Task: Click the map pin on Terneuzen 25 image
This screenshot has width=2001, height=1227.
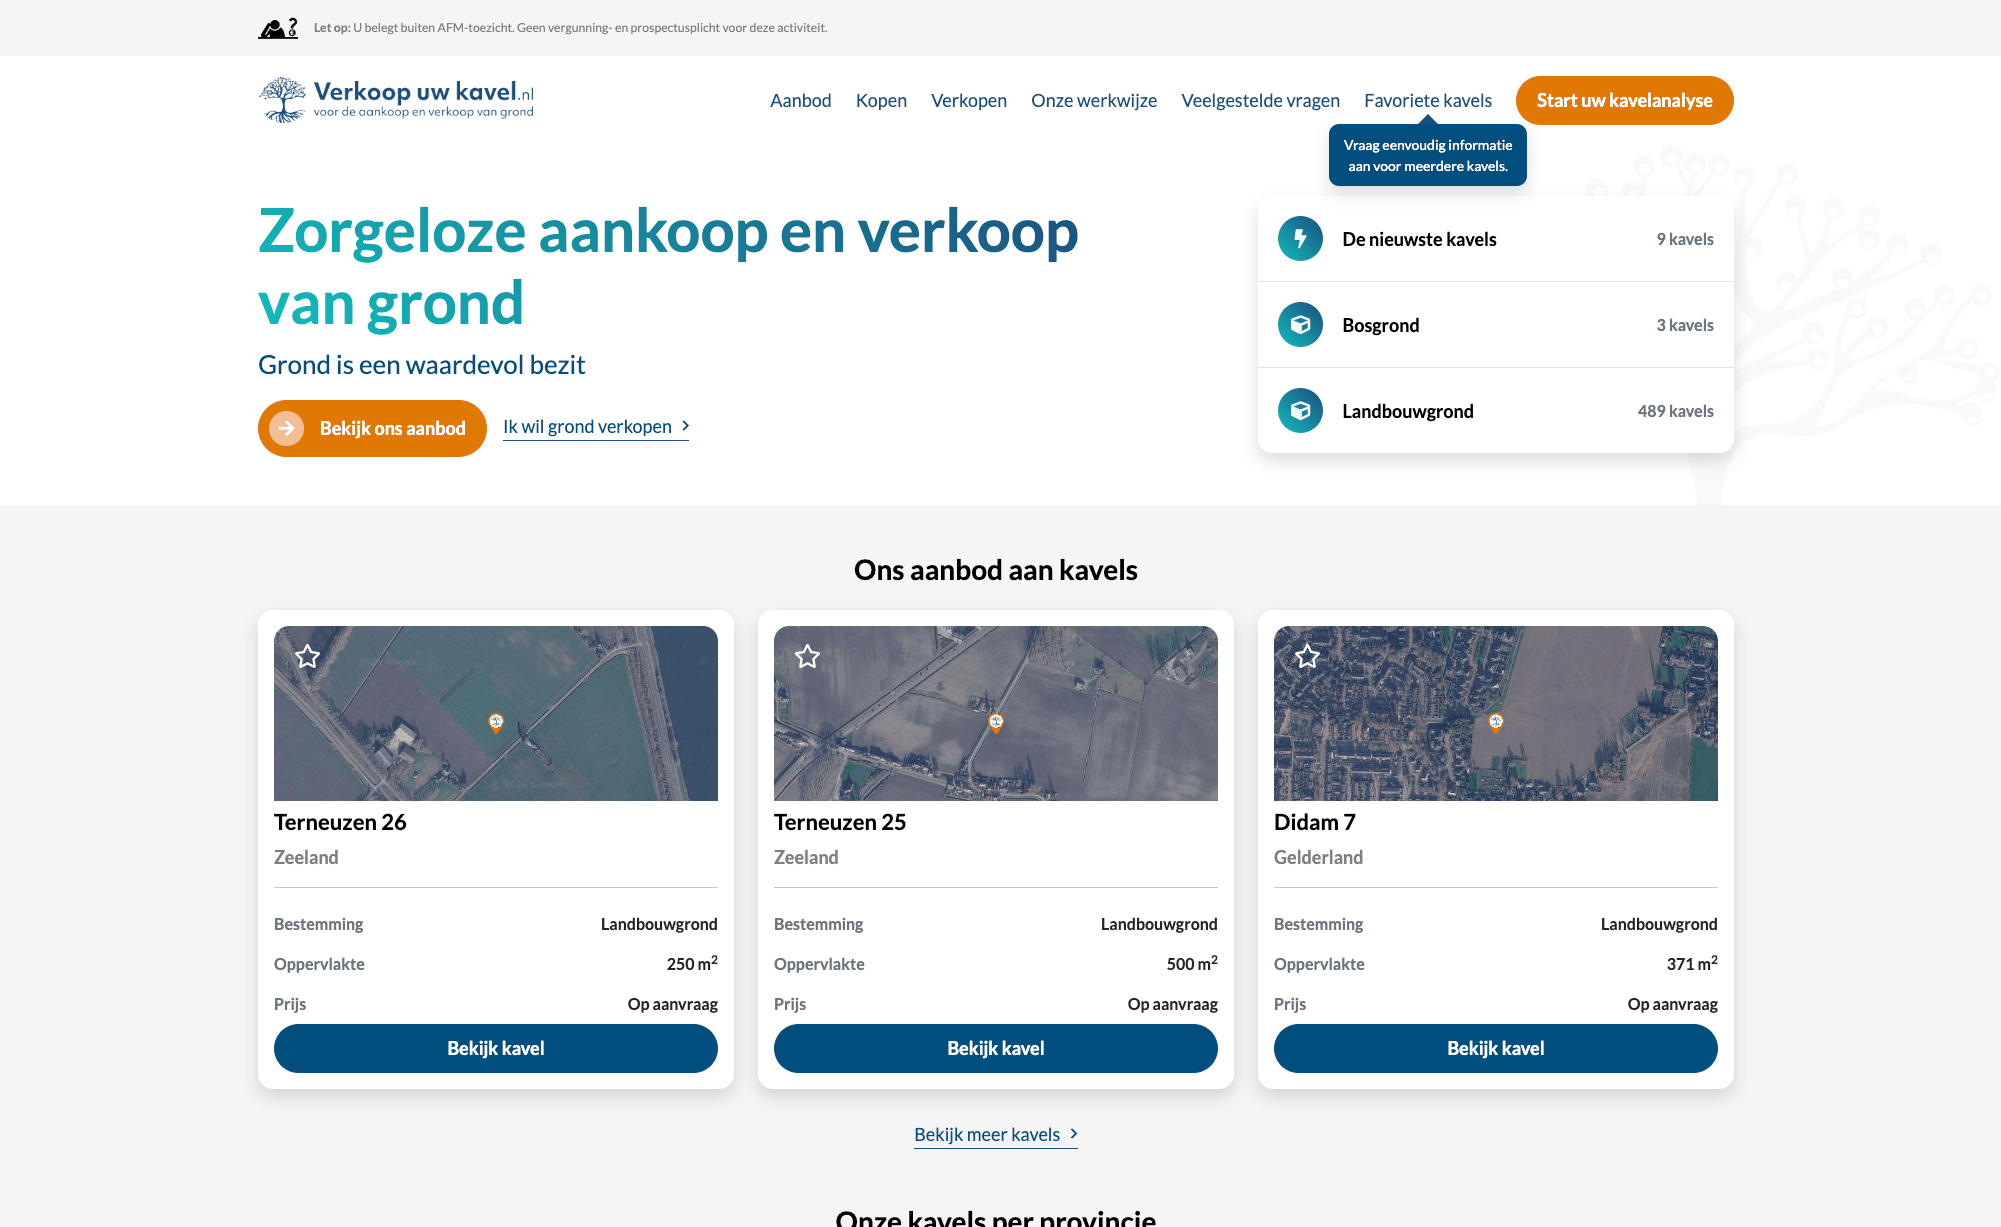Action: pos(996,722)
